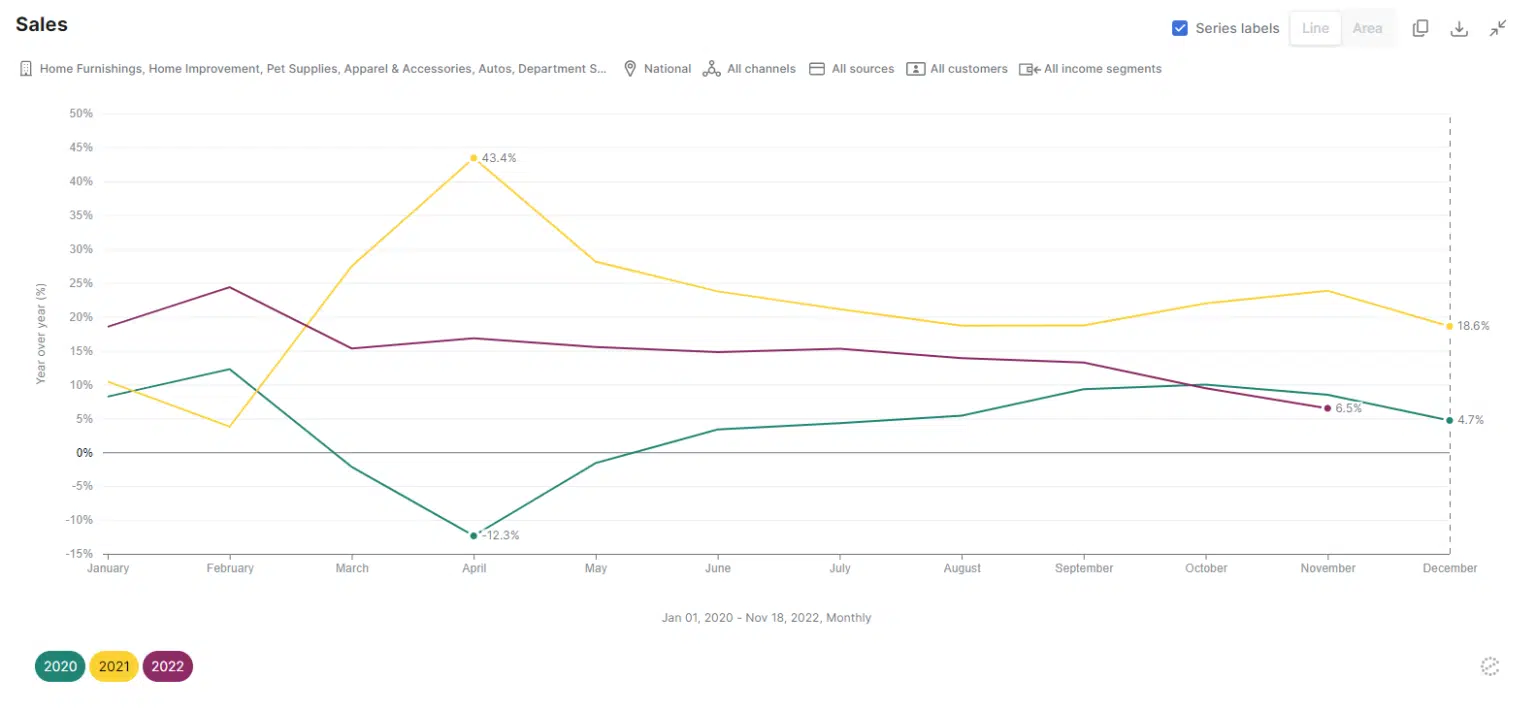This screenshot has width=1536, height=711.
Task: Switch to the Area chart view
Action: click(x=1367, y=28)
